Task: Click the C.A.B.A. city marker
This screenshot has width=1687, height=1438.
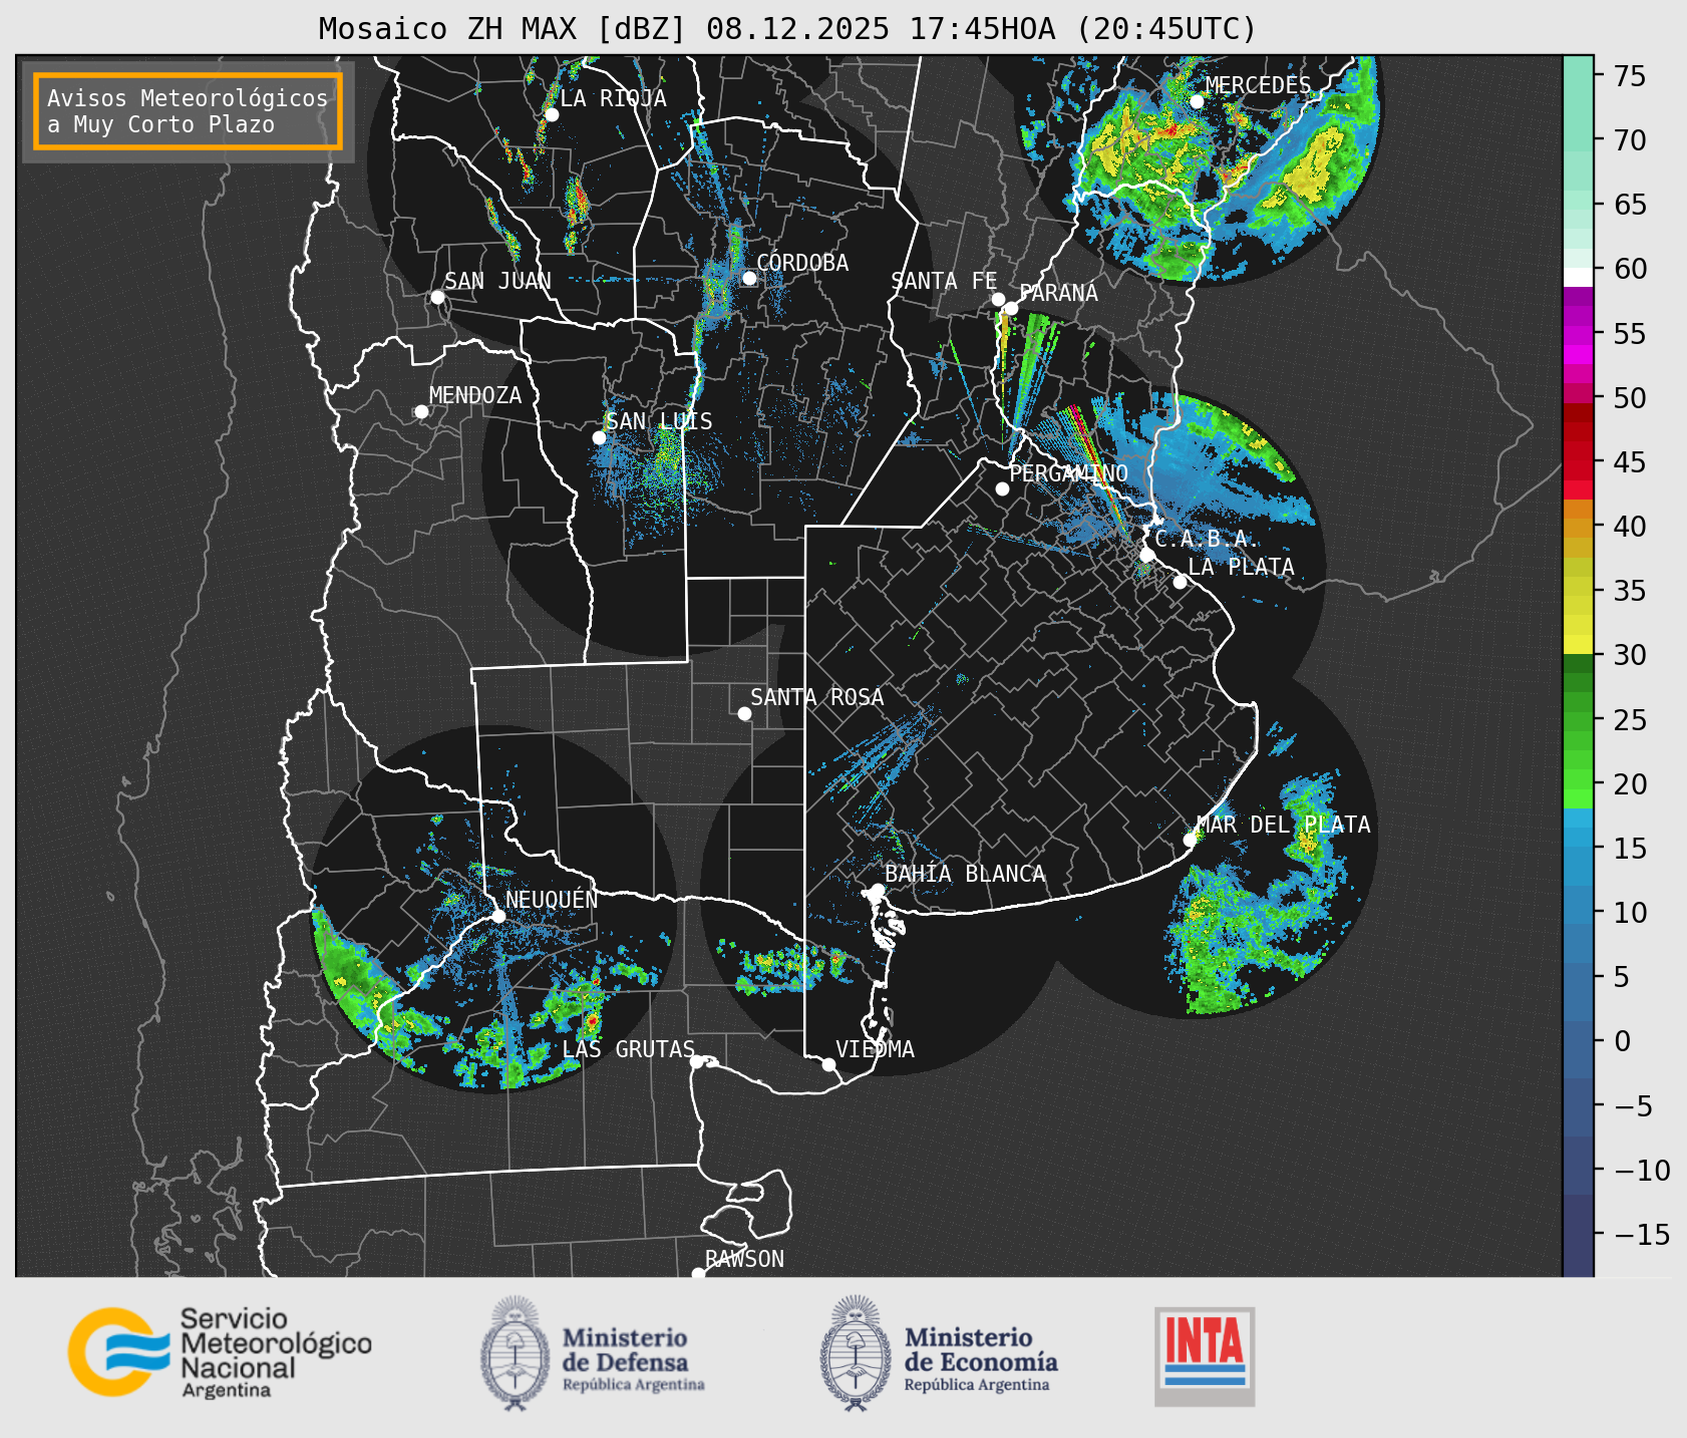Action: pyautogui.click(x=1147, y=555)
